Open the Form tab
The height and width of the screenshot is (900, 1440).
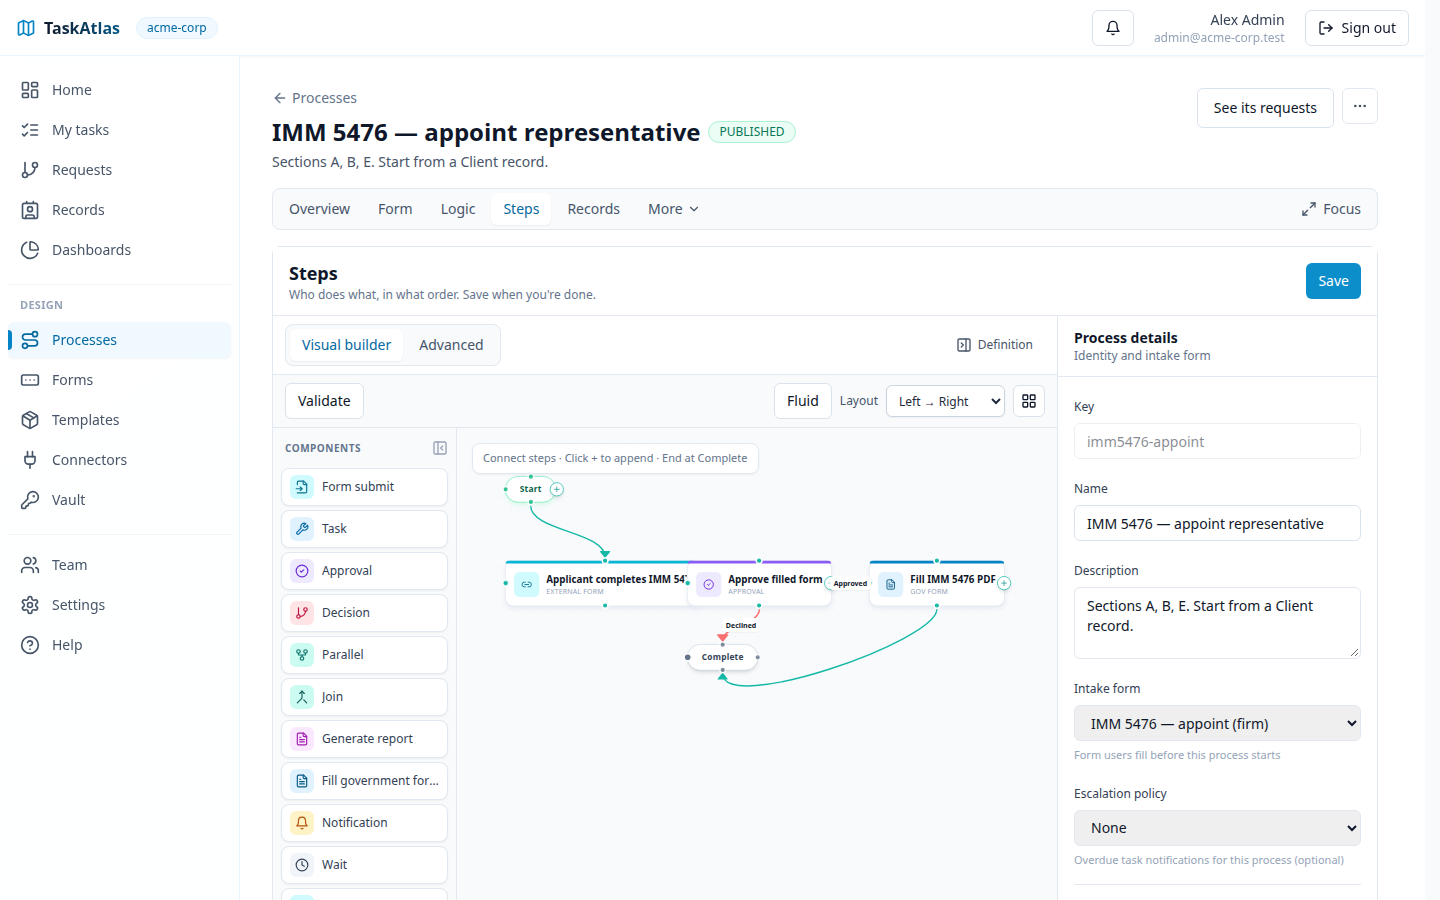pyautogui.click(x=395, y=209)
